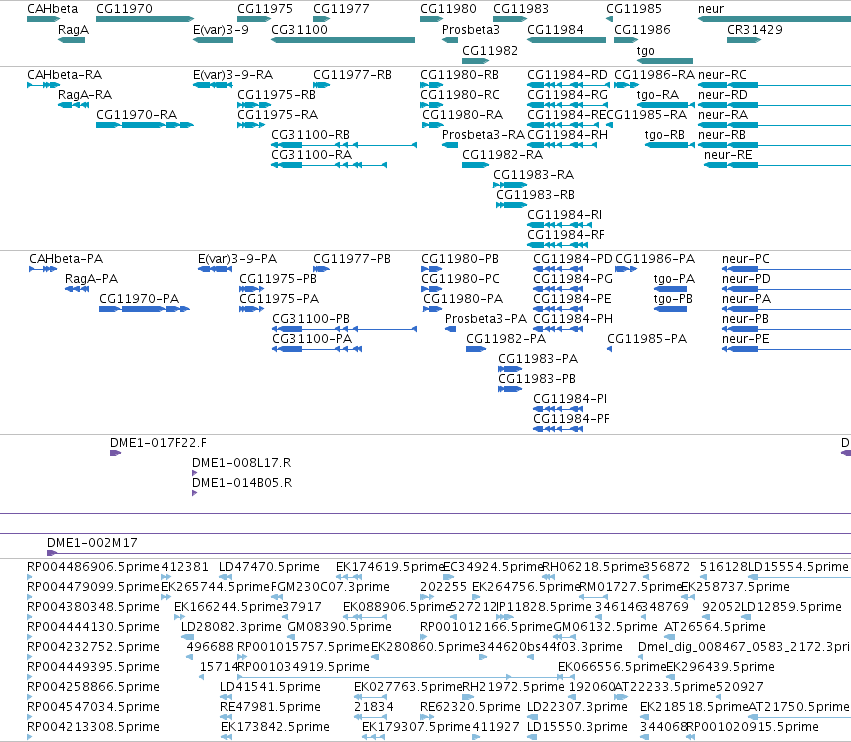Click the RagA-PA protein label
The height and width of the screenshot is (742, 851).
92,278
